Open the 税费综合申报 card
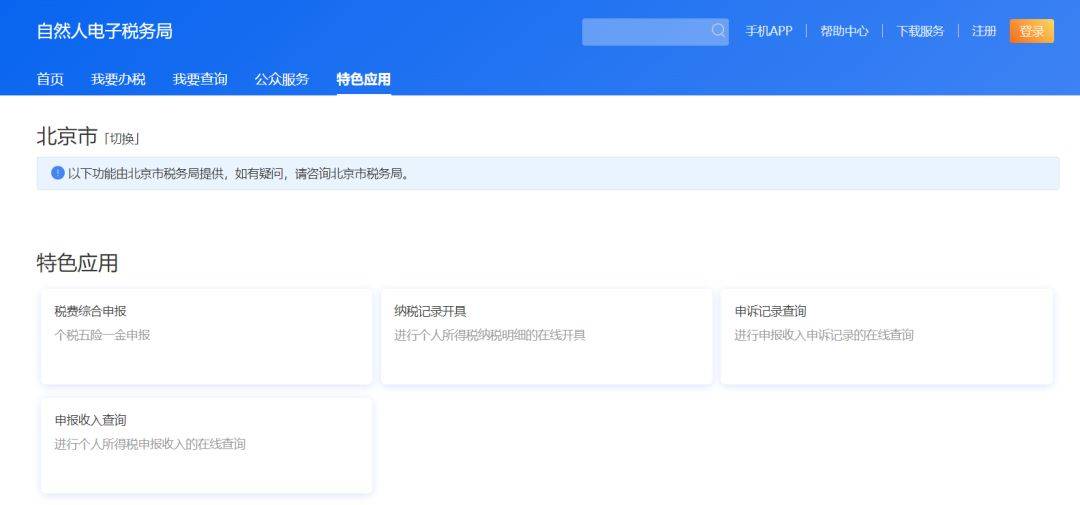Screen dimensions: 1080x505 (x=206, y=336)
